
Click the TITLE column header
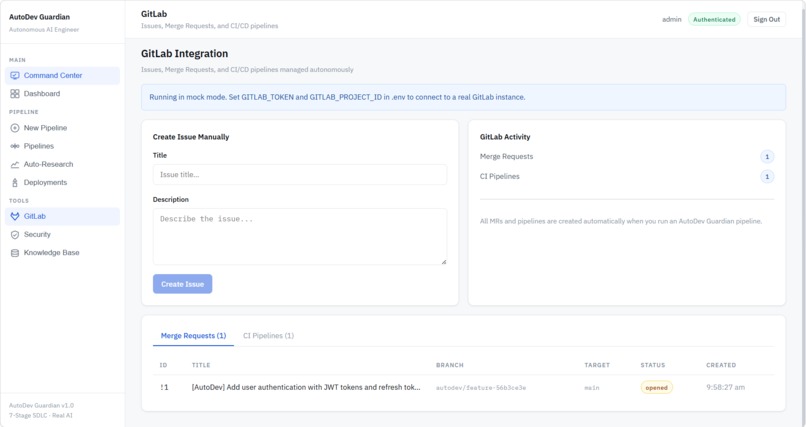point(201,365)
